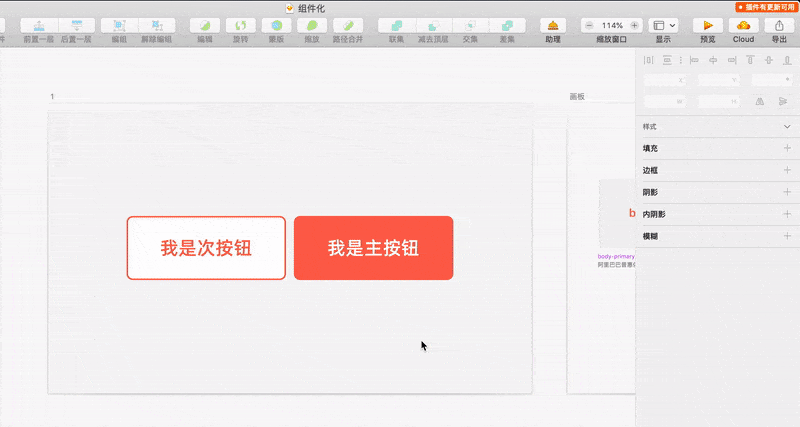
Task: Open the Cloud upload icon
Action: coord(743,25)
